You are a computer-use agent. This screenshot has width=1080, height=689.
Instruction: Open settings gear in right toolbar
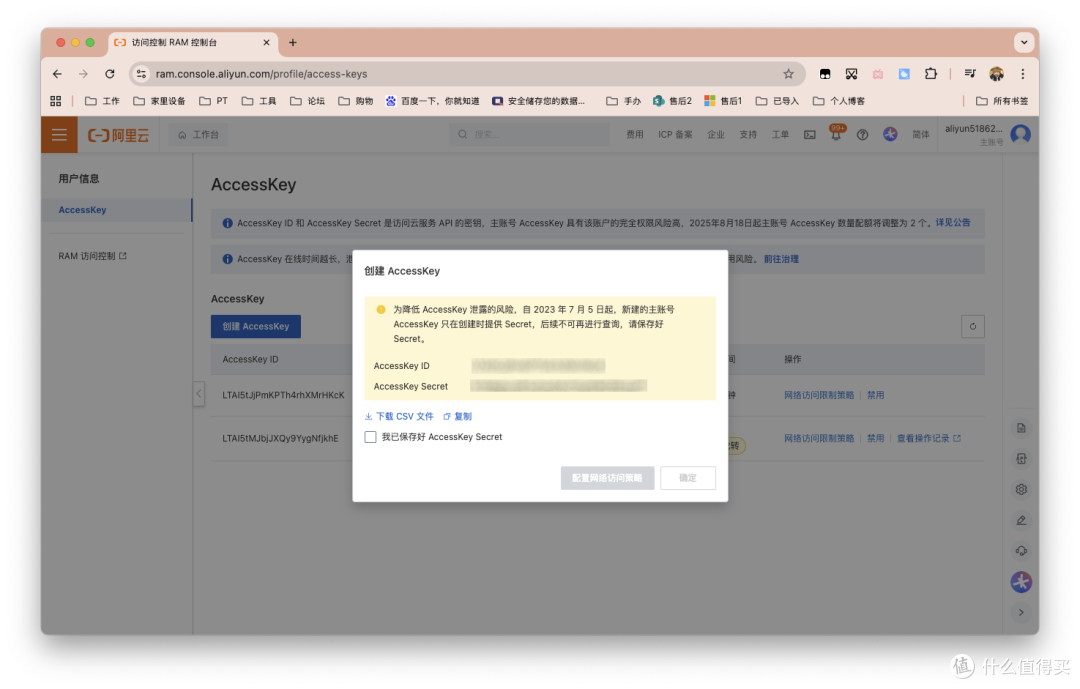pos(1021,489)
